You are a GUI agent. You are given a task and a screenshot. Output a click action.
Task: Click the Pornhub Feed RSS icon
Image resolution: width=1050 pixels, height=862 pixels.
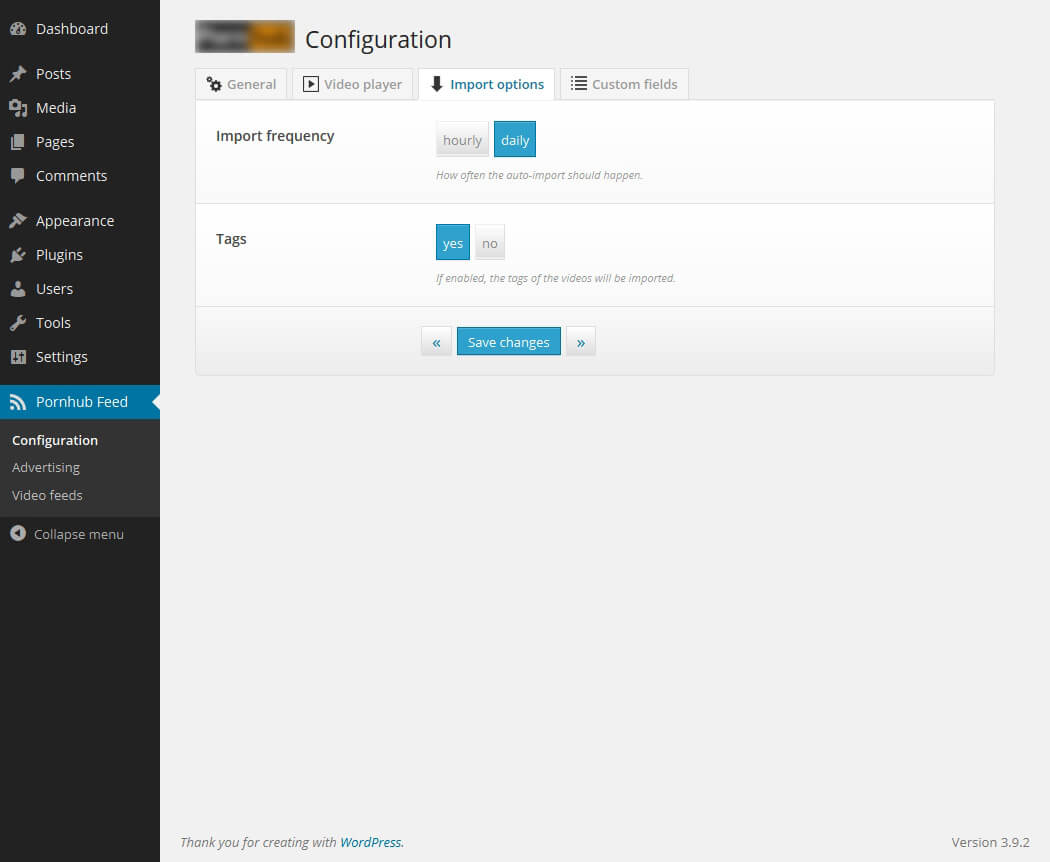point(18,402)
